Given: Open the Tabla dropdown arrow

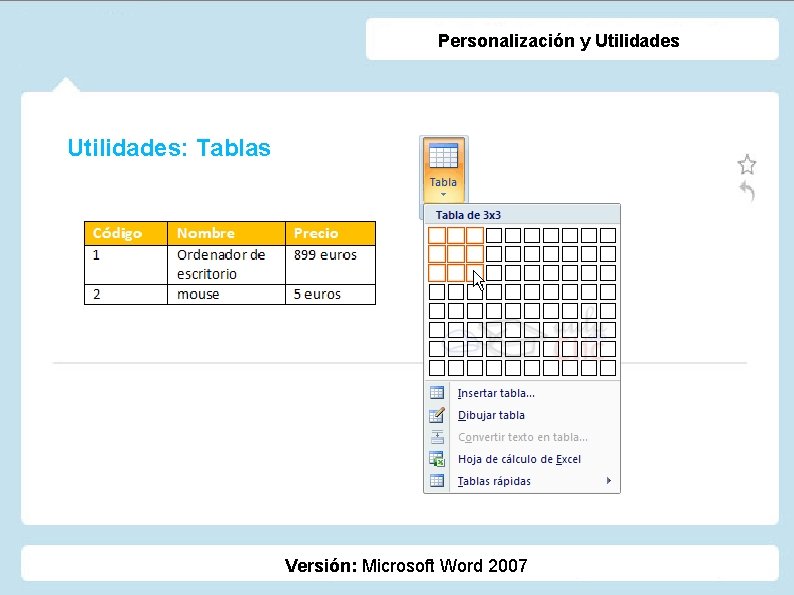Looking at the screenshot, I should pyautogui.click(x=443, y=194).
